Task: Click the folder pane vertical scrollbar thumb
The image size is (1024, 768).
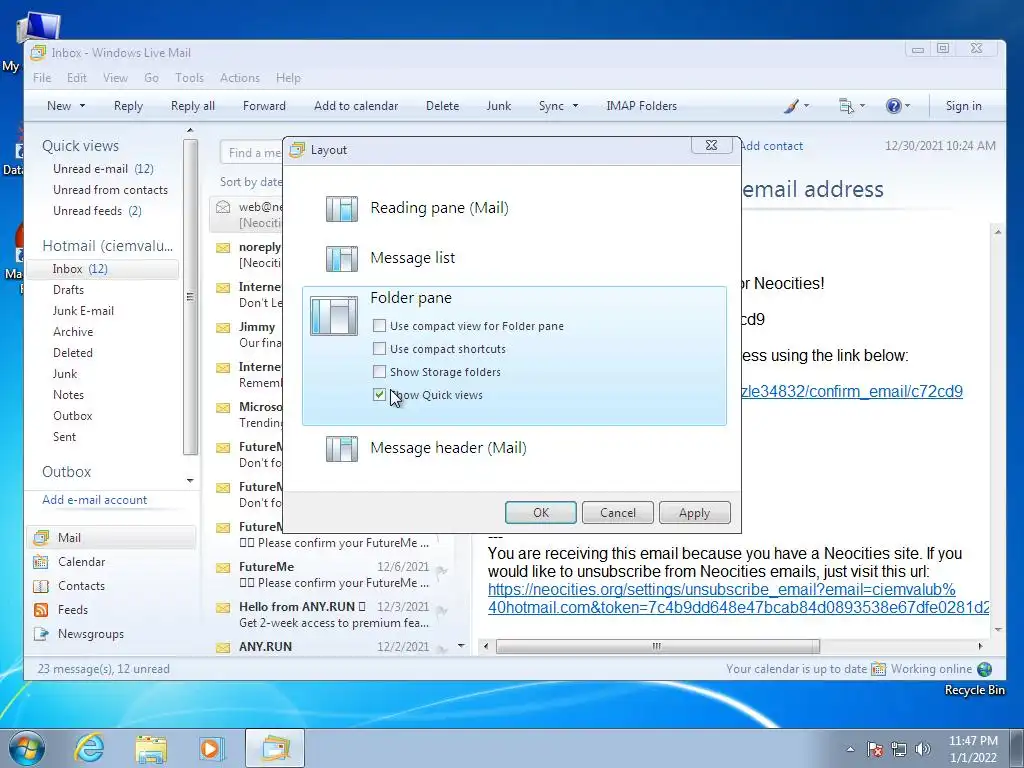Action: [190, 296]
